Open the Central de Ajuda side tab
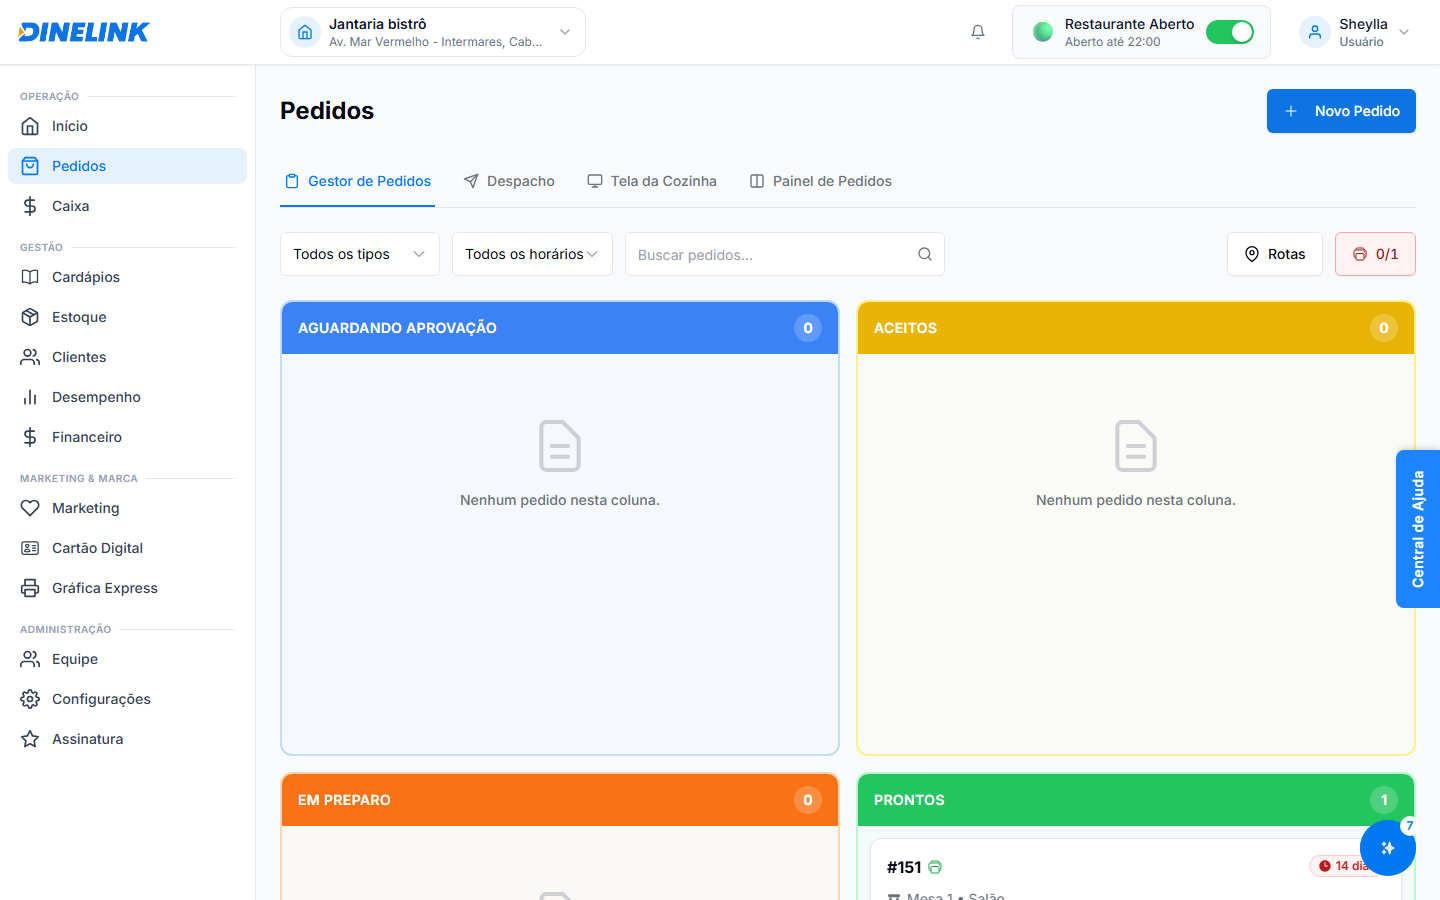The height and width of the screenshot is (900, 1440). click(x=1418, y=529)
